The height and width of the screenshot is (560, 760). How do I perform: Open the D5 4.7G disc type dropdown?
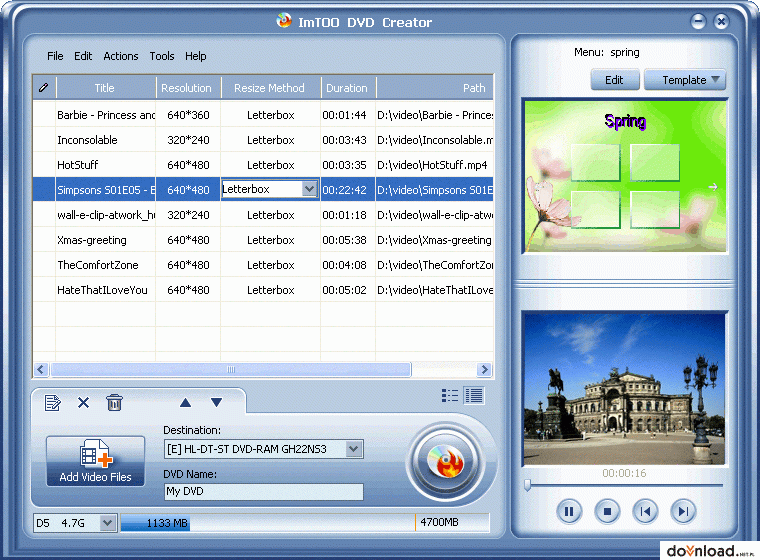[107, 523]
